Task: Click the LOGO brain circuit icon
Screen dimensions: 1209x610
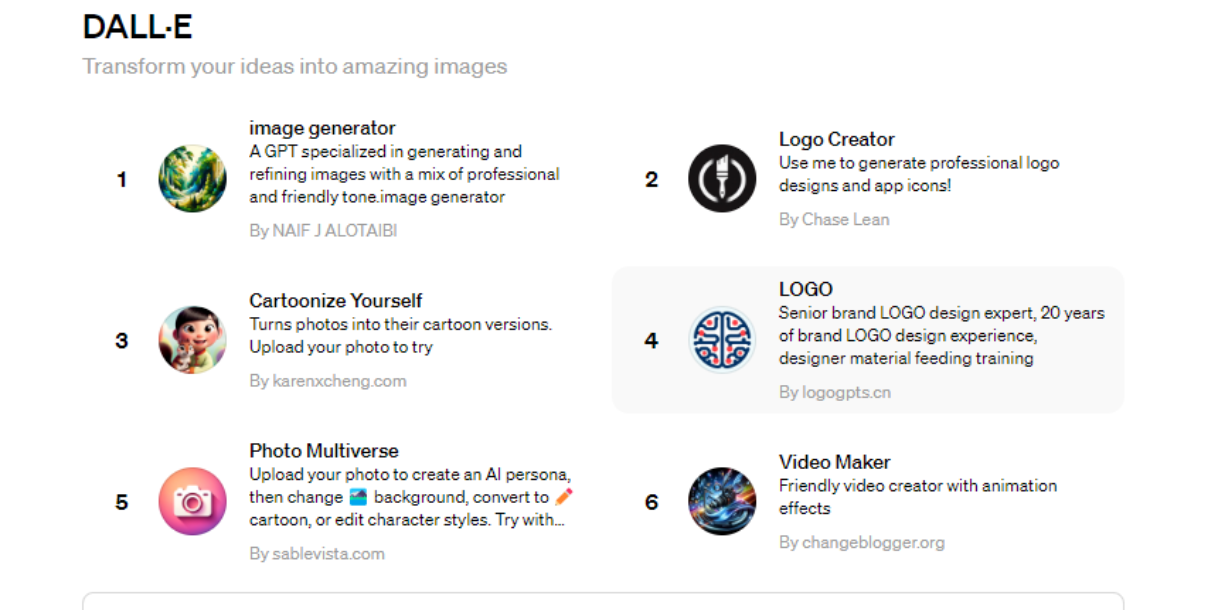Action: (x=722, y=340)
